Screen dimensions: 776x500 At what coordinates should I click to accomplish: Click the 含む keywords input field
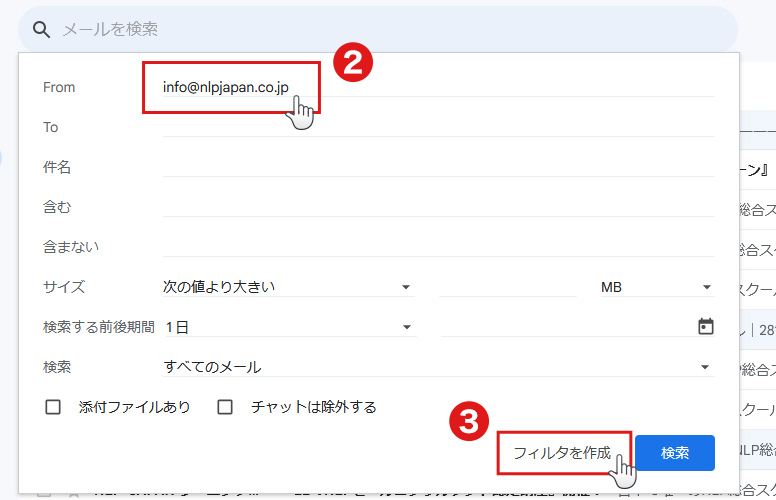coord(437,207)
